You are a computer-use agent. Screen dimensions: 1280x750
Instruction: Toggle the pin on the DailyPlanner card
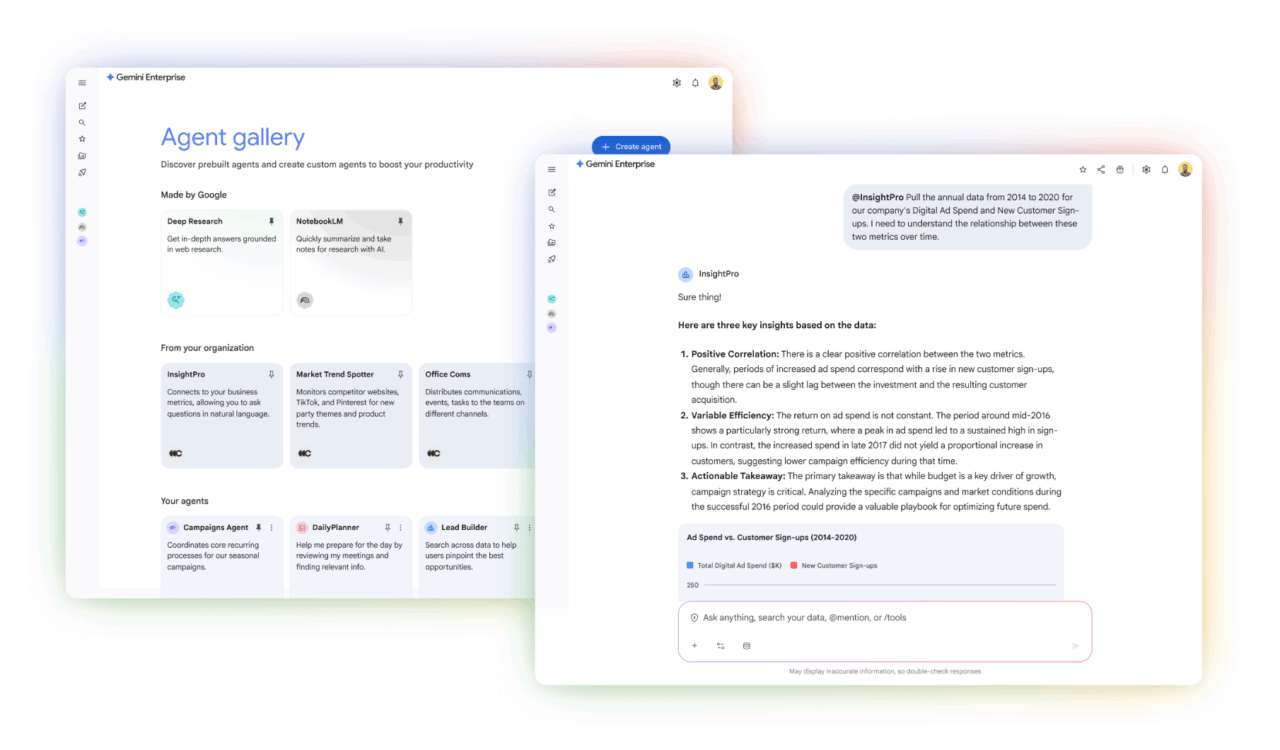[x=387, y=527]
